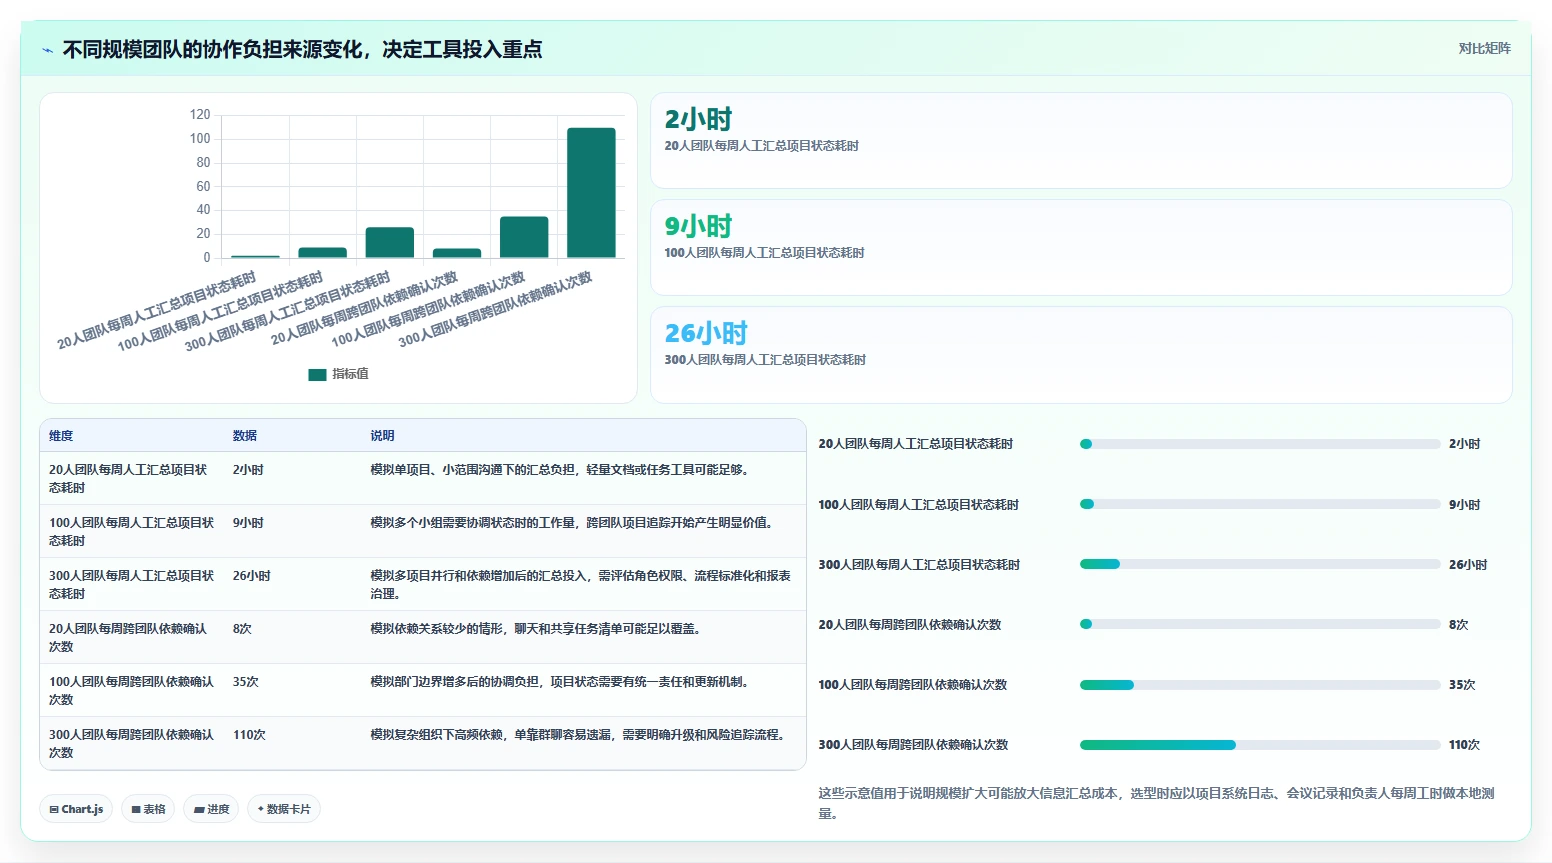Click the 20人团队每周人工汇总项目状态耗时 progress label
Viewport: 1552px width, 863px height.
click(916, 444)
